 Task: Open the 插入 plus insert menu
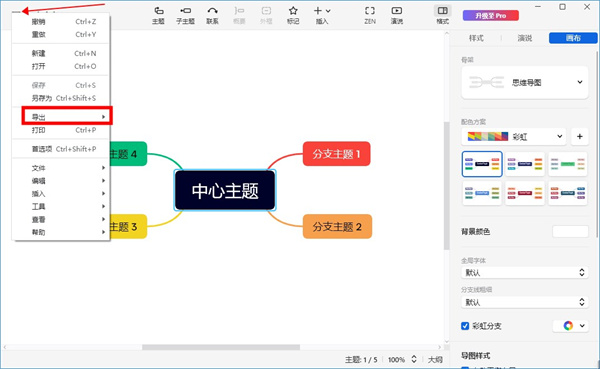322,15
